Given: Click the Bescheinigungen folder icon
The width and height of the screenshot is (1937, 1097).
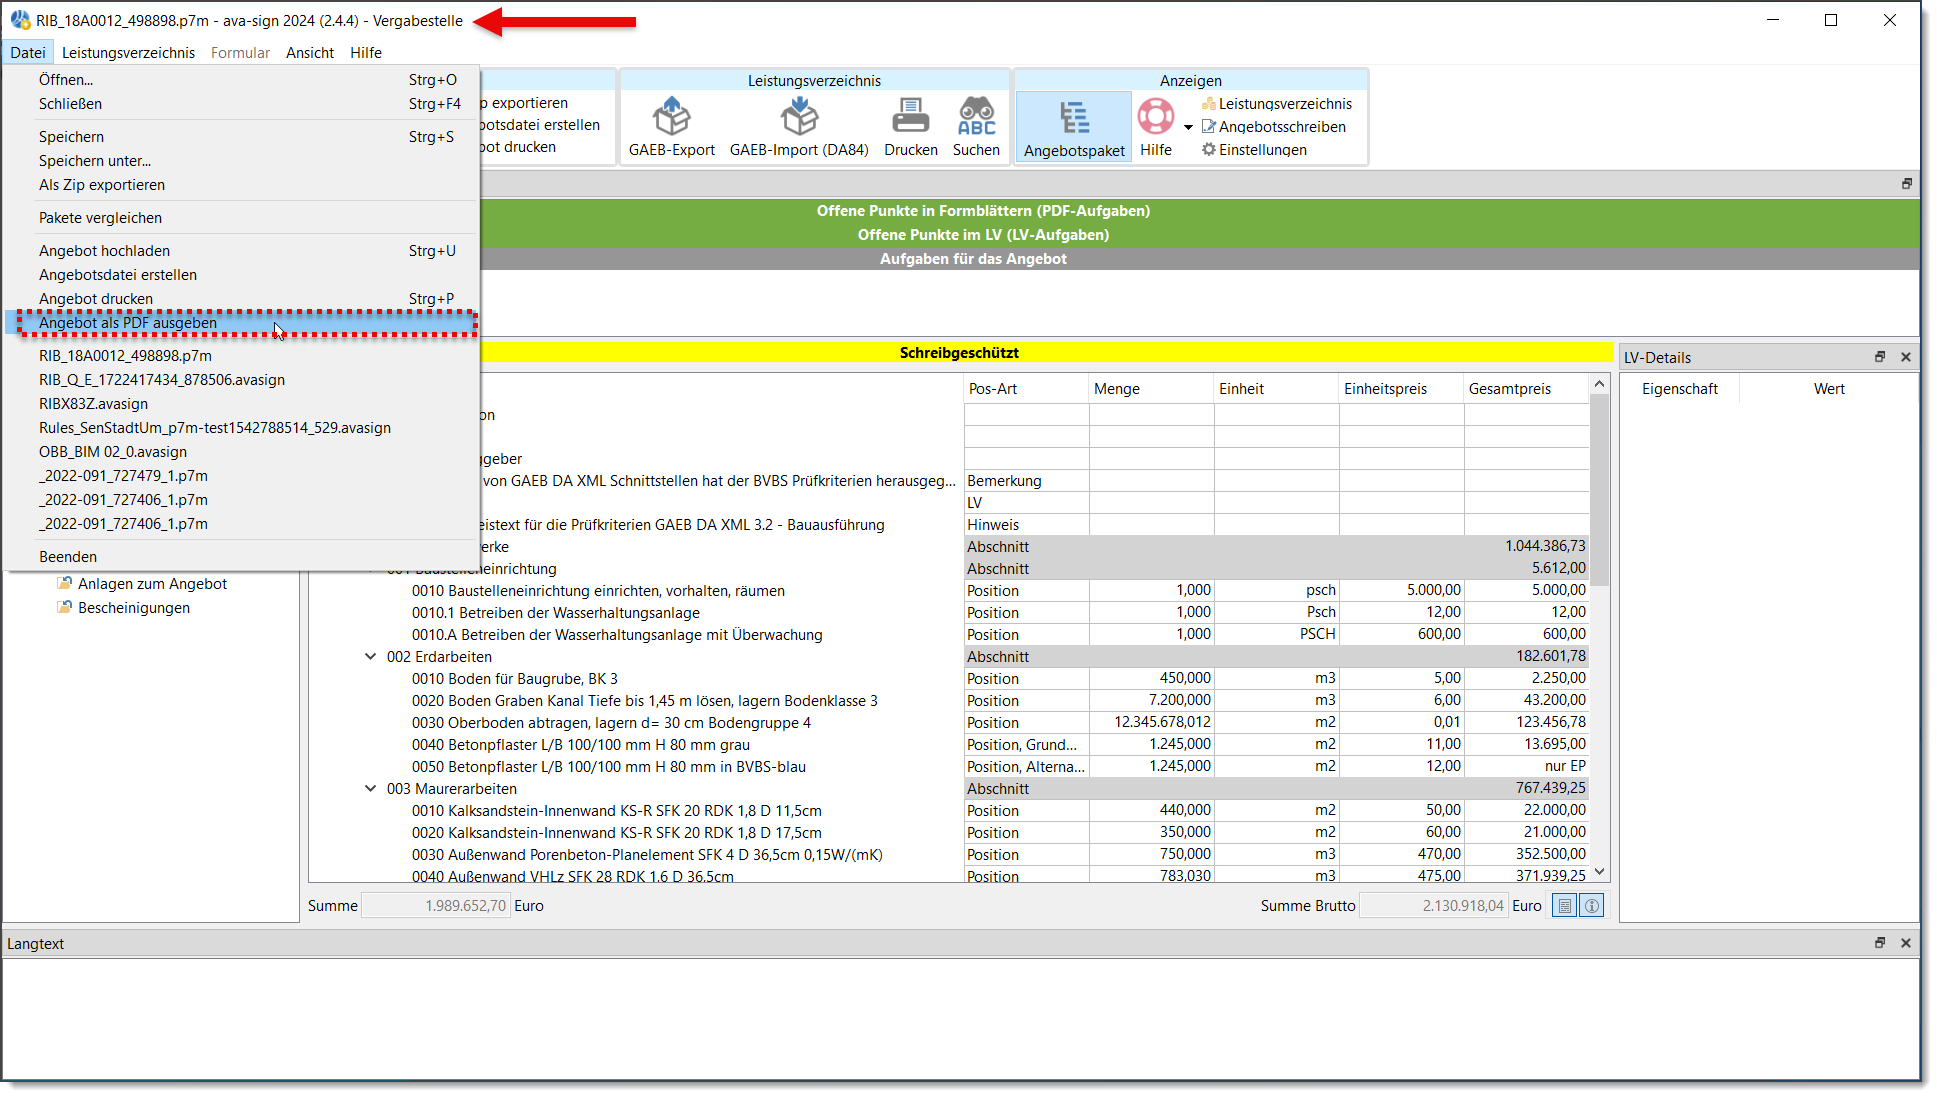Looking at the screenshot, I should click(x=64, y=607).
